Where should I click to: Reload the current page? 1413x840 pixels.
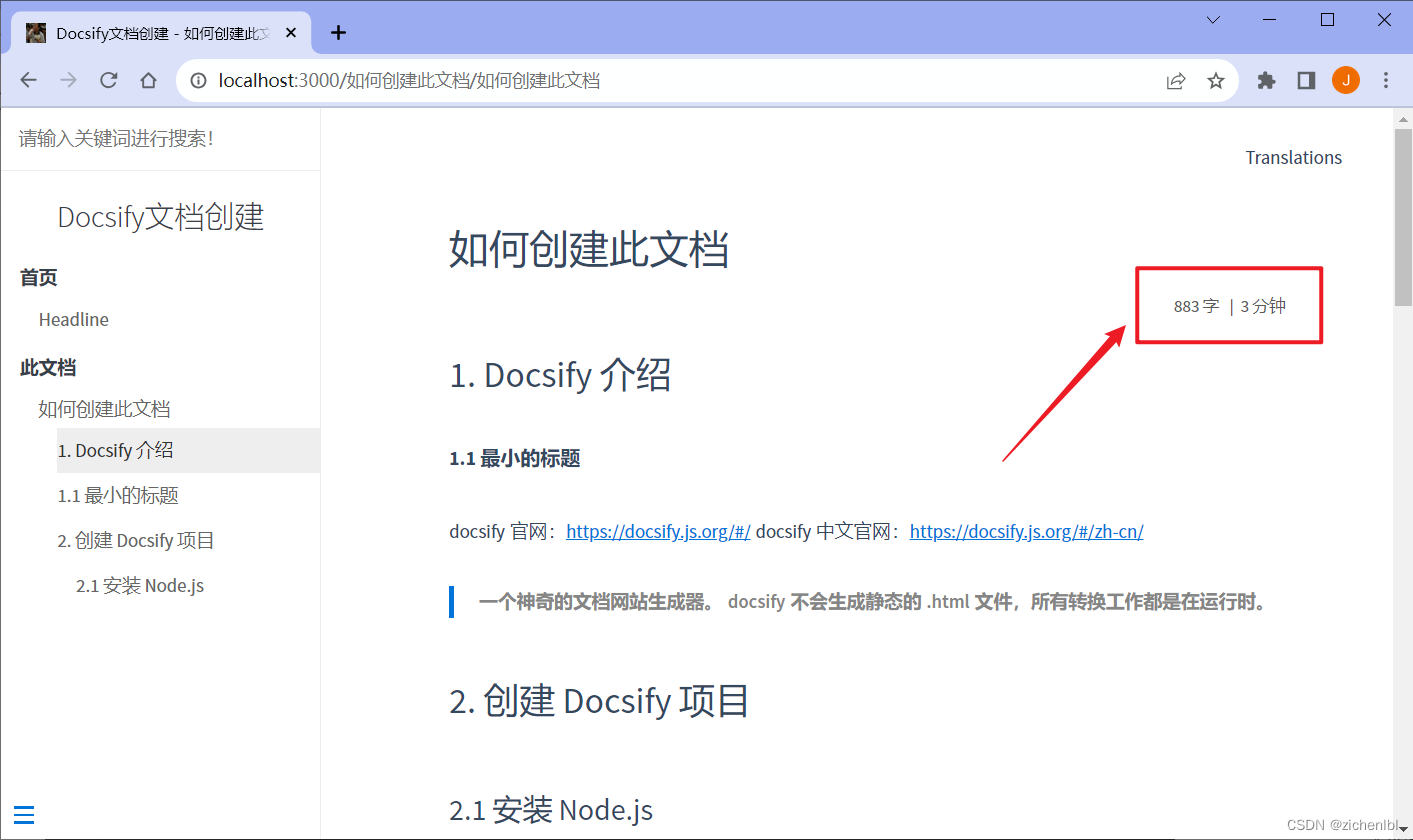[x=109, y=81]
